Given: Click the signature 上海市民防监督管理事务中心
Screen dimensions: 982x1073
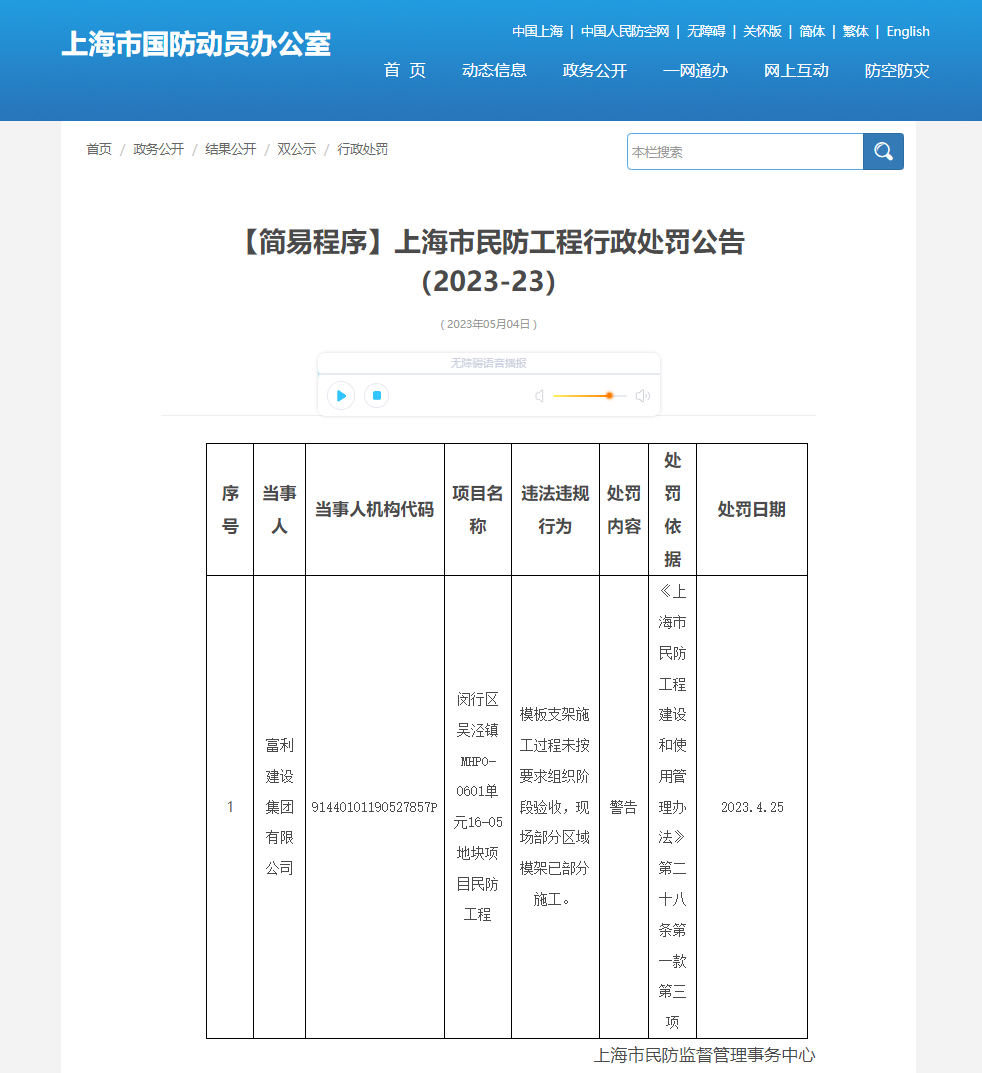Looking at the screenshot, I should tap(704, 1055).
